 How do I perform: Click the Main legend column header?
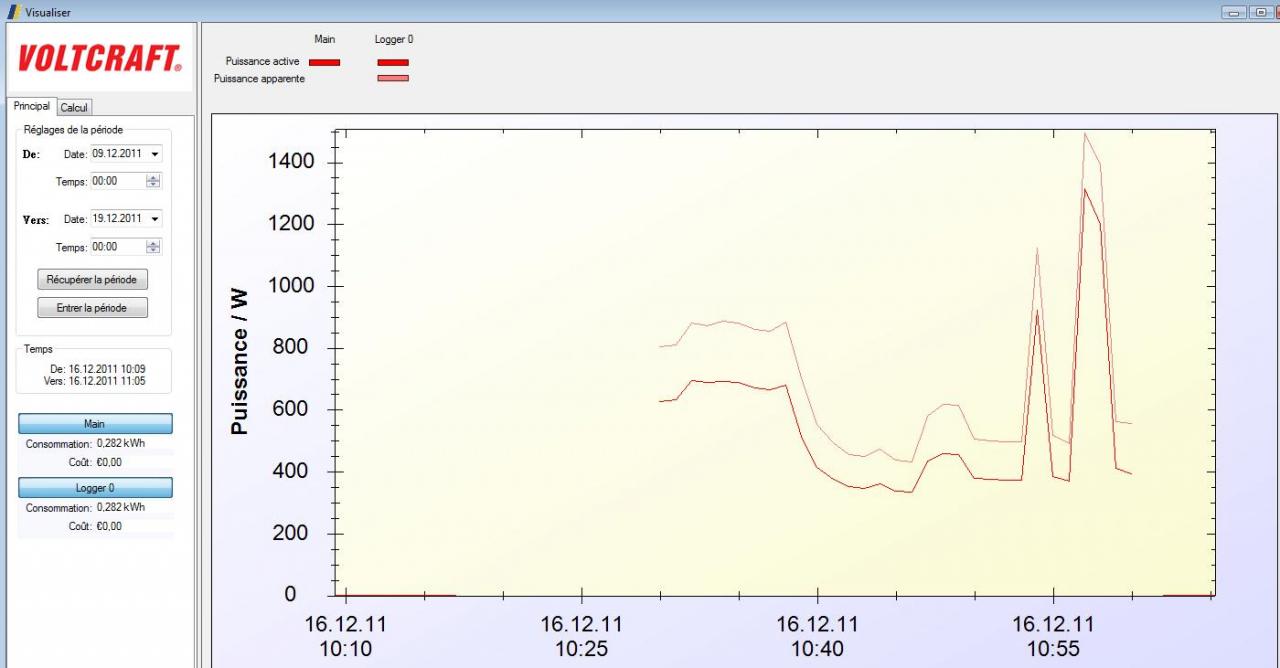[325, 40]
